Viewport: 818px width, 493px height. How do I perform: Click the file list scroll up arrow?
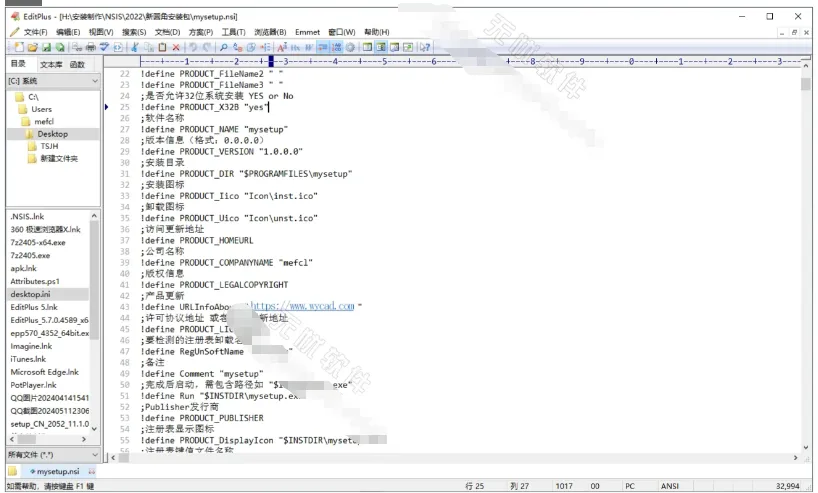[94, 215]
